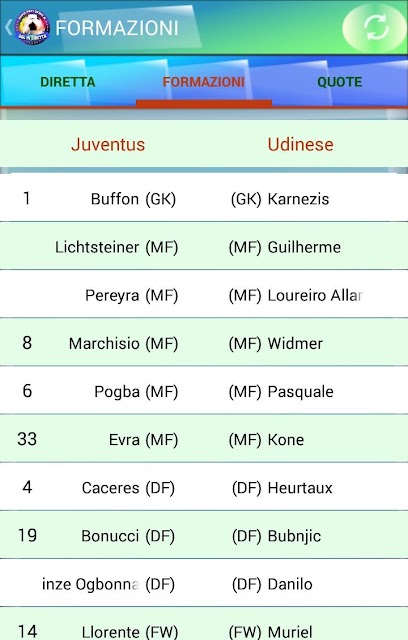Tap the back arrow chevron
This screenshot has width=408, height=640.
pyautogui.click(x=8, y=27)
